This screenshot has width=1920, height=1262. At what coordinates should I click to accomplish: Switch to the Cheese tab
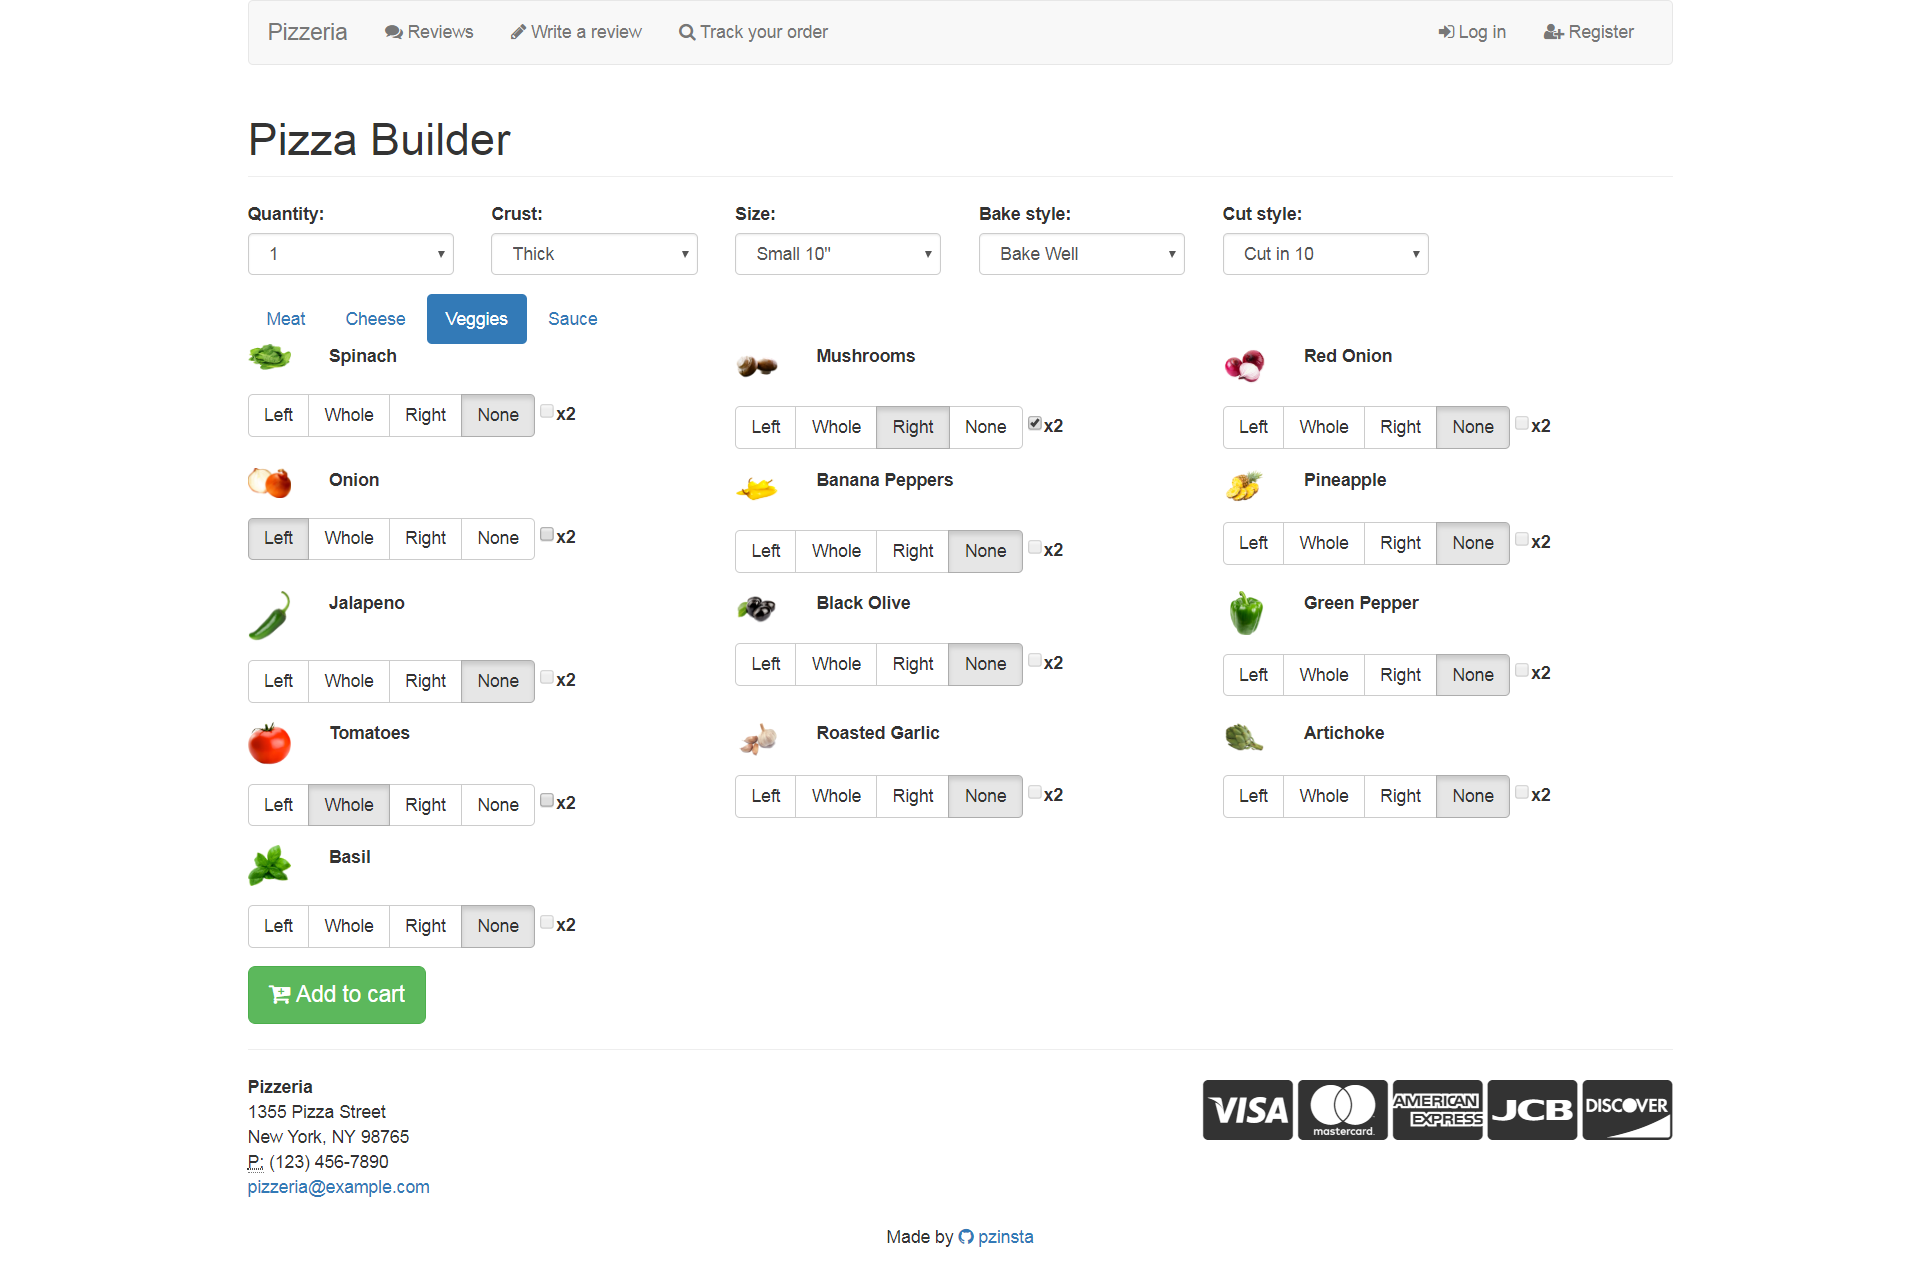click(375, 319)
